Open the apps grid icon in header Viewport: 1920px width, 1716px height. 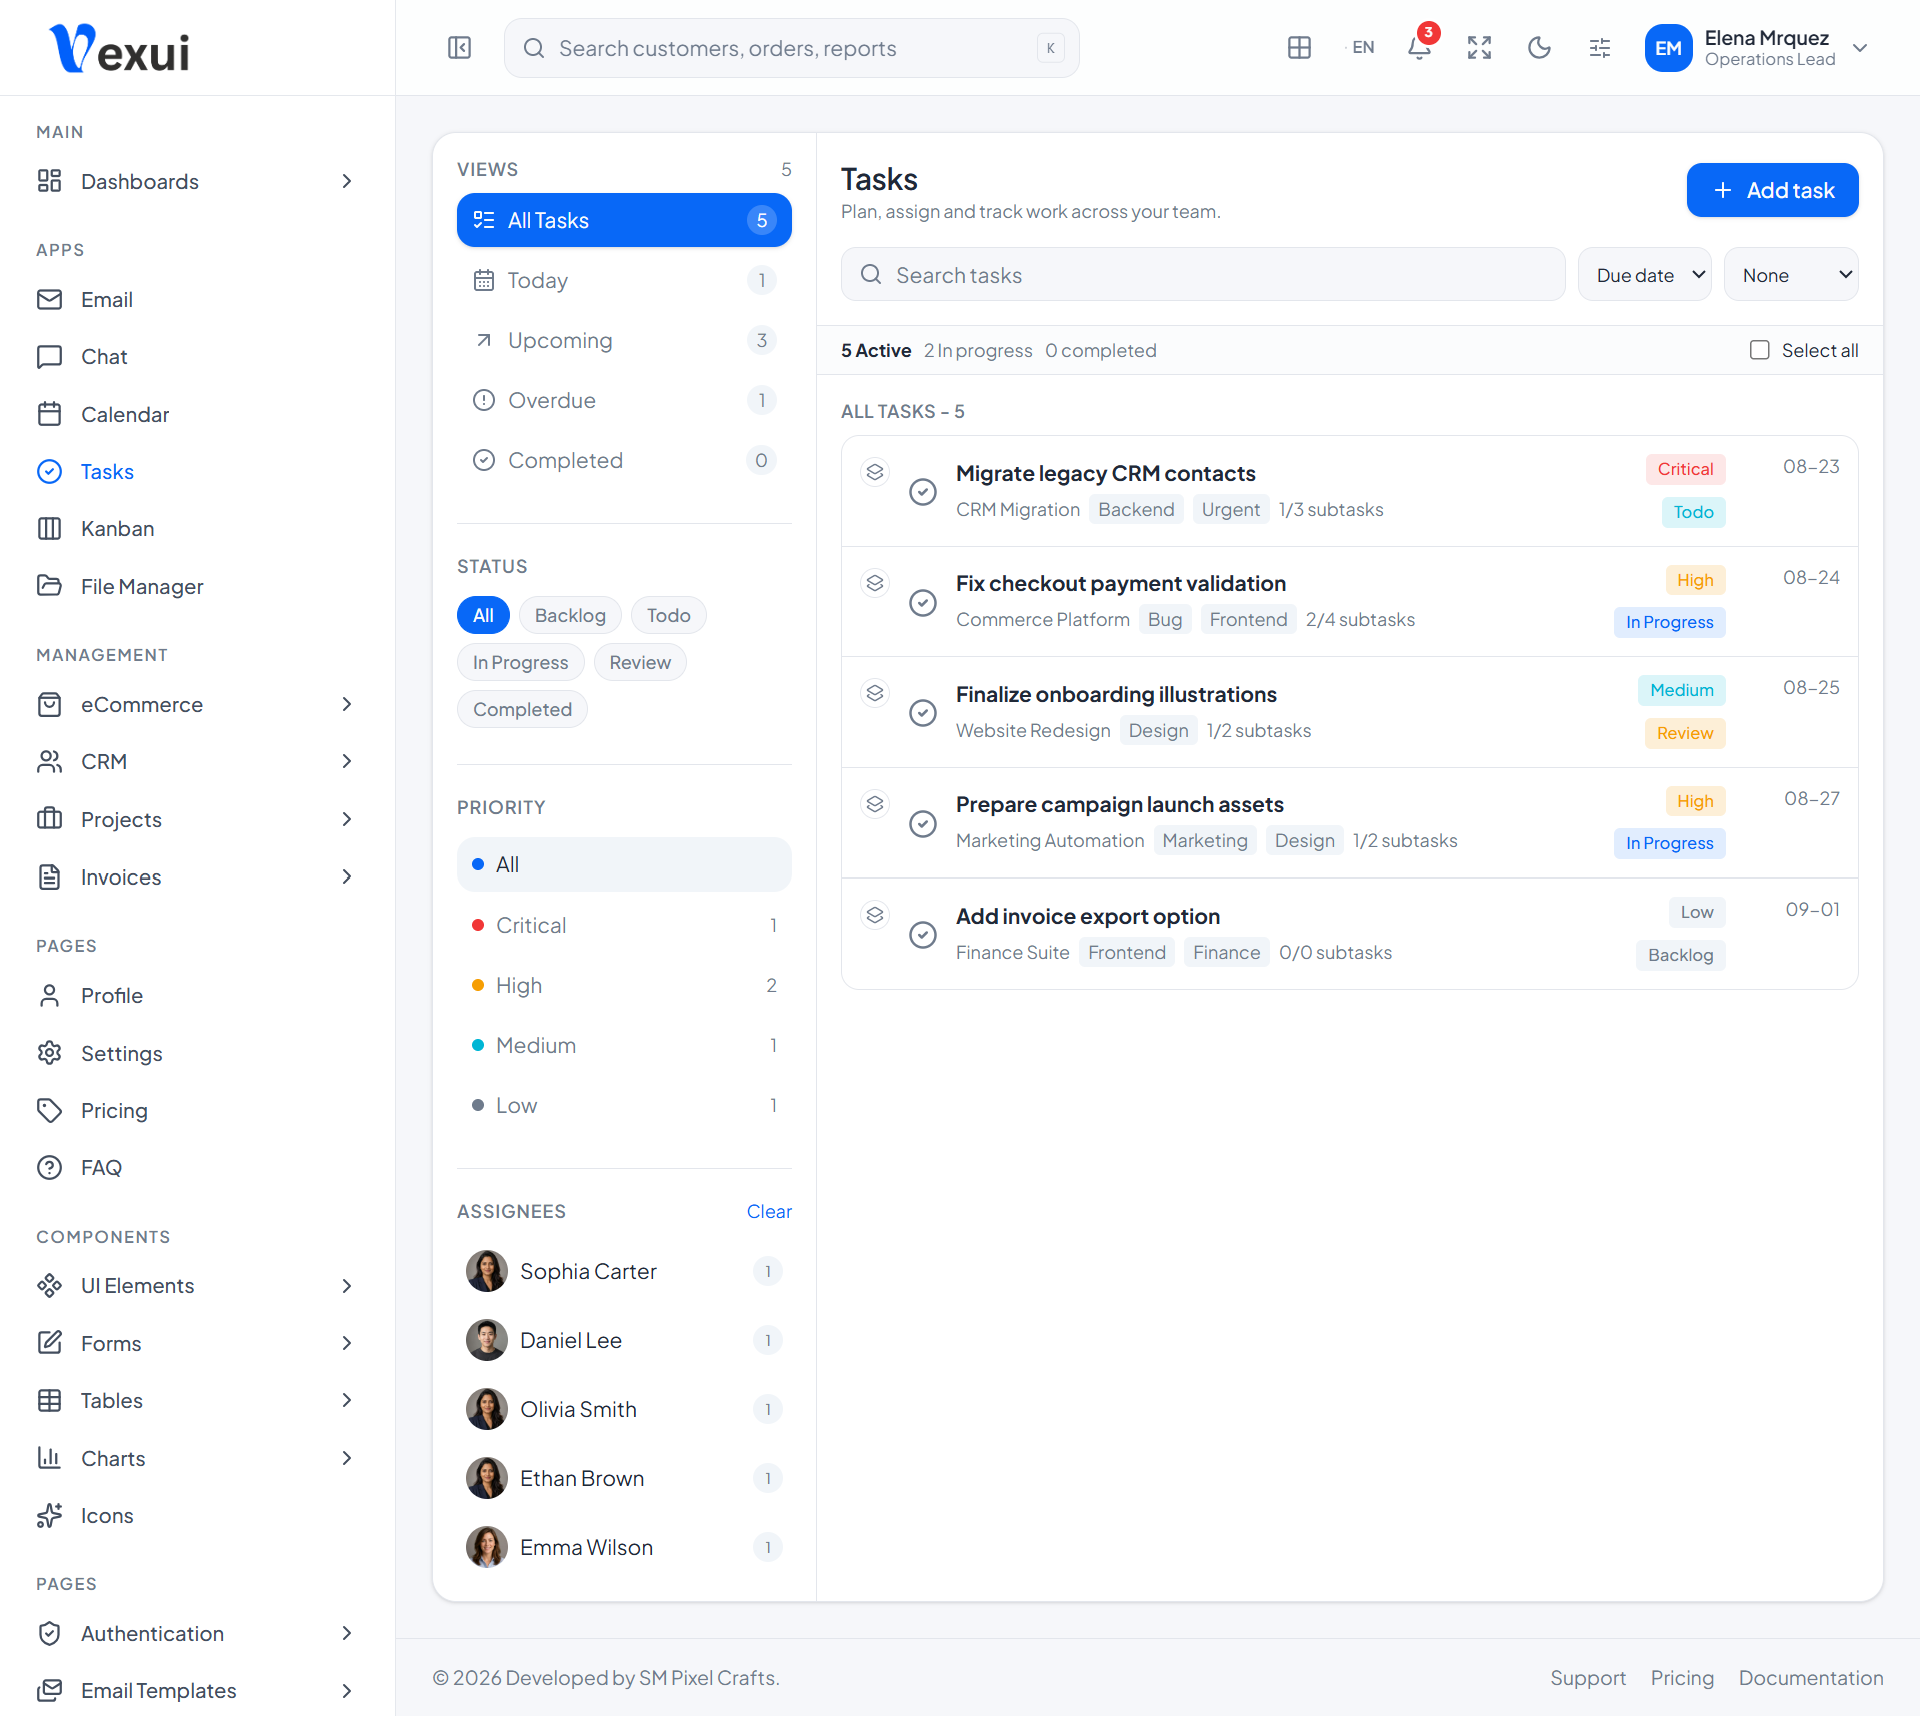(1299, 48)
